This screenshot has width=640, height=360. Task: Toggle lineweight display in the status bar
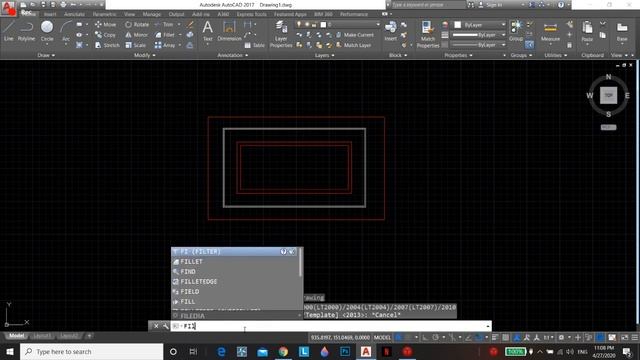[x=495, y=338]
